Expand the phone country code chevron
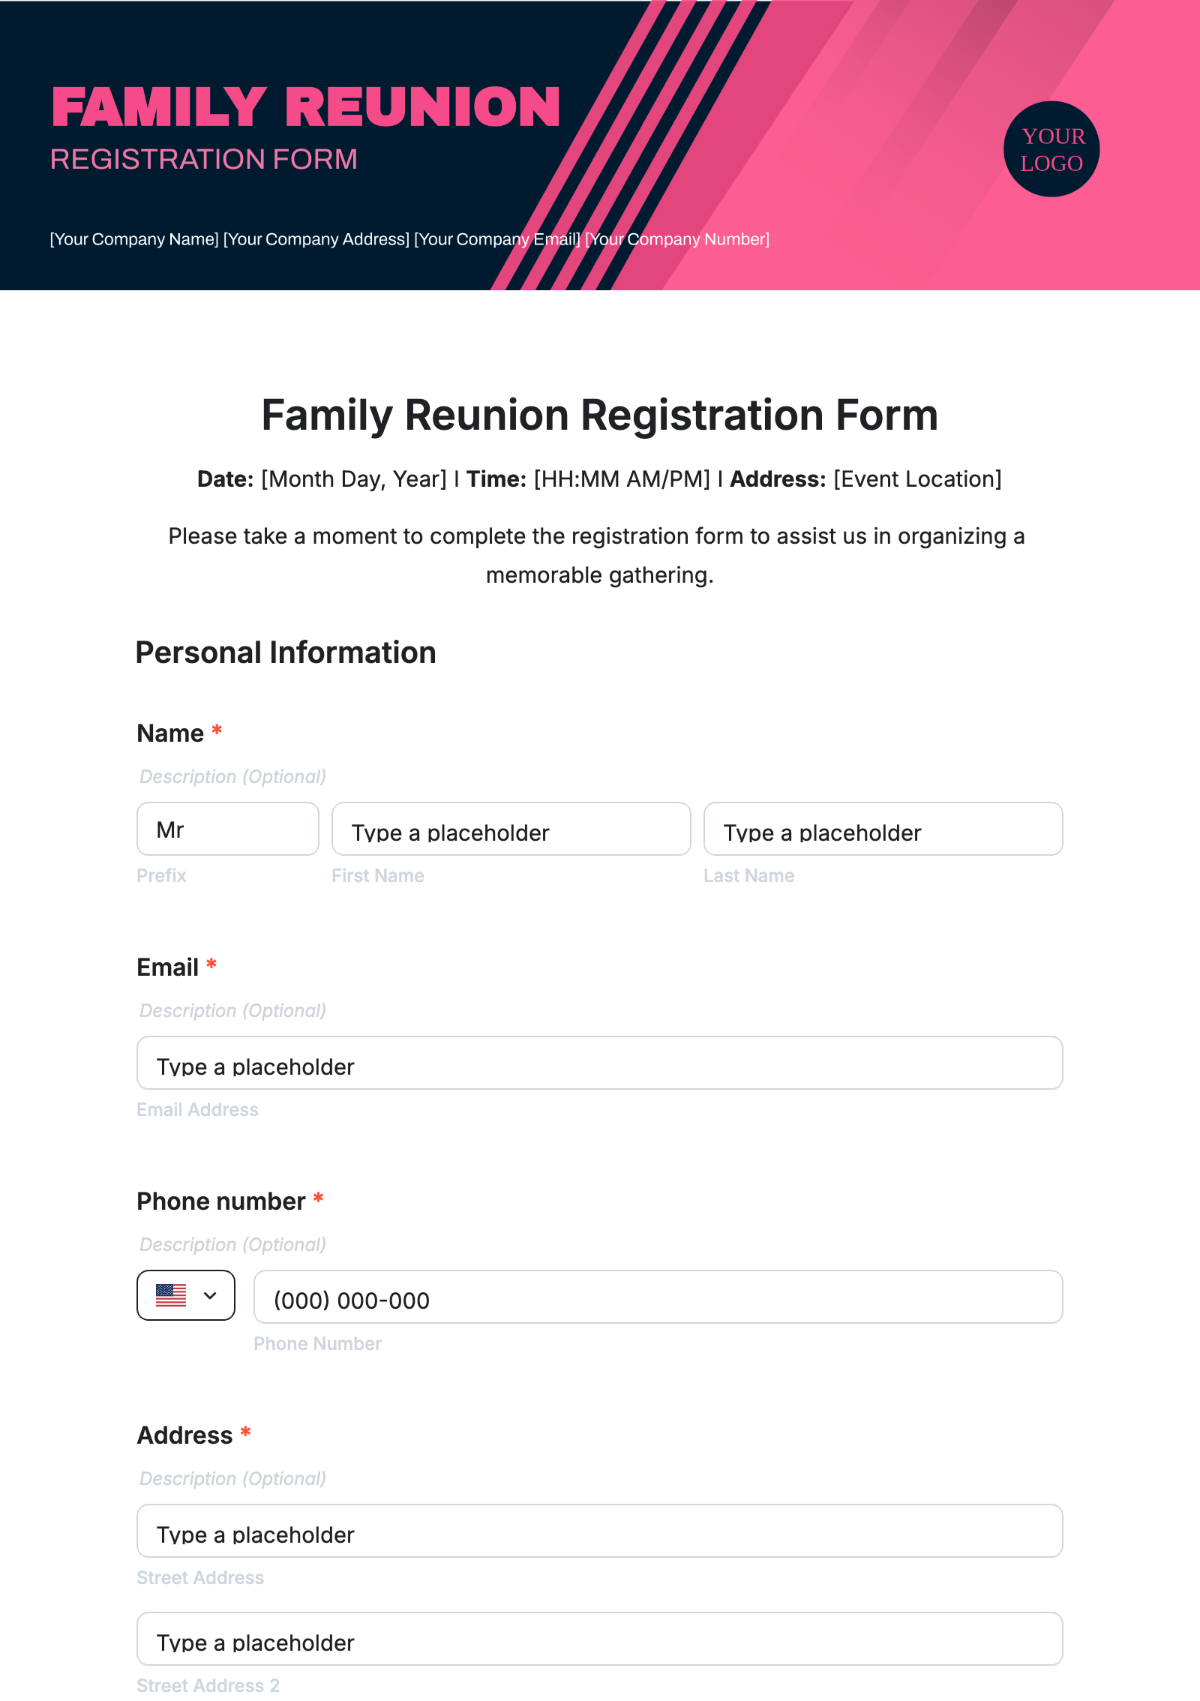1200x1701 pixels. 210,1295
